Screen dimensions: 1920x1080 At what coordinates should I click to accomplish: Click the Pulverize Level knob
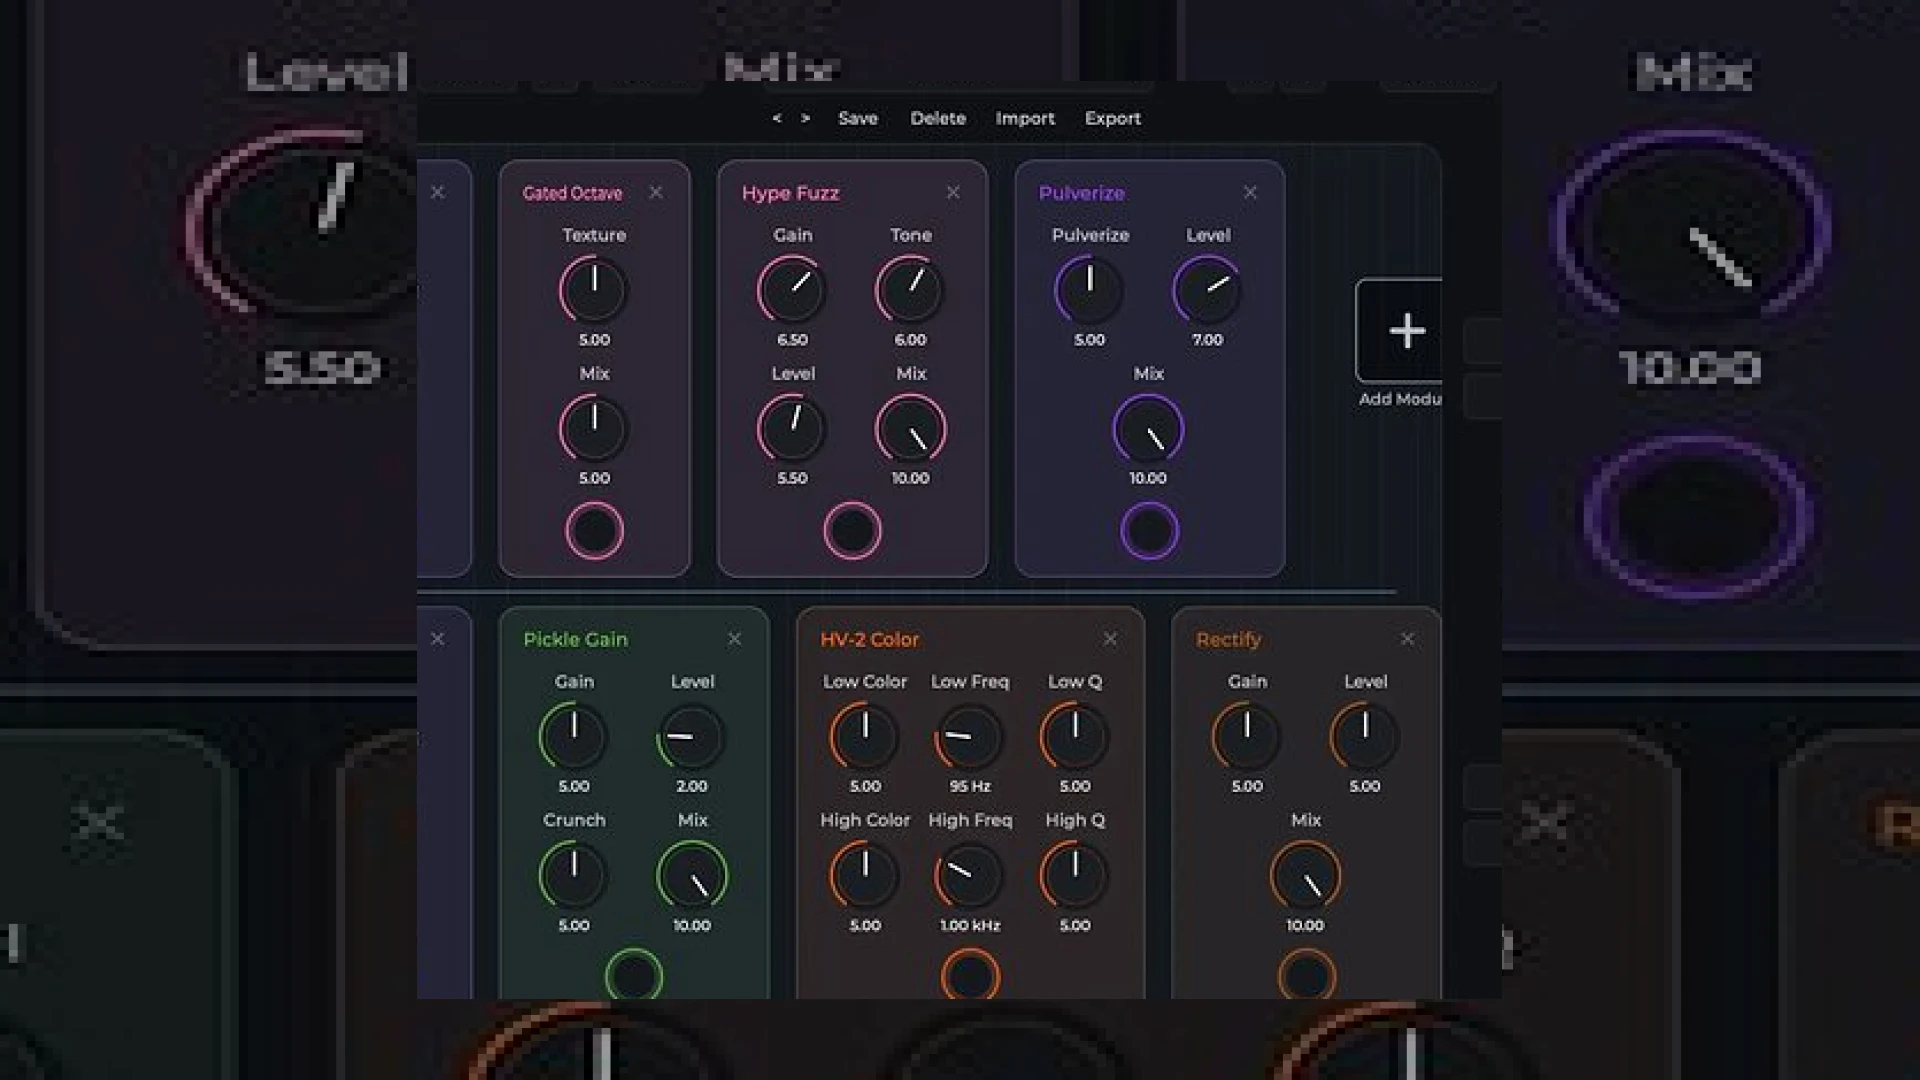1208,290
